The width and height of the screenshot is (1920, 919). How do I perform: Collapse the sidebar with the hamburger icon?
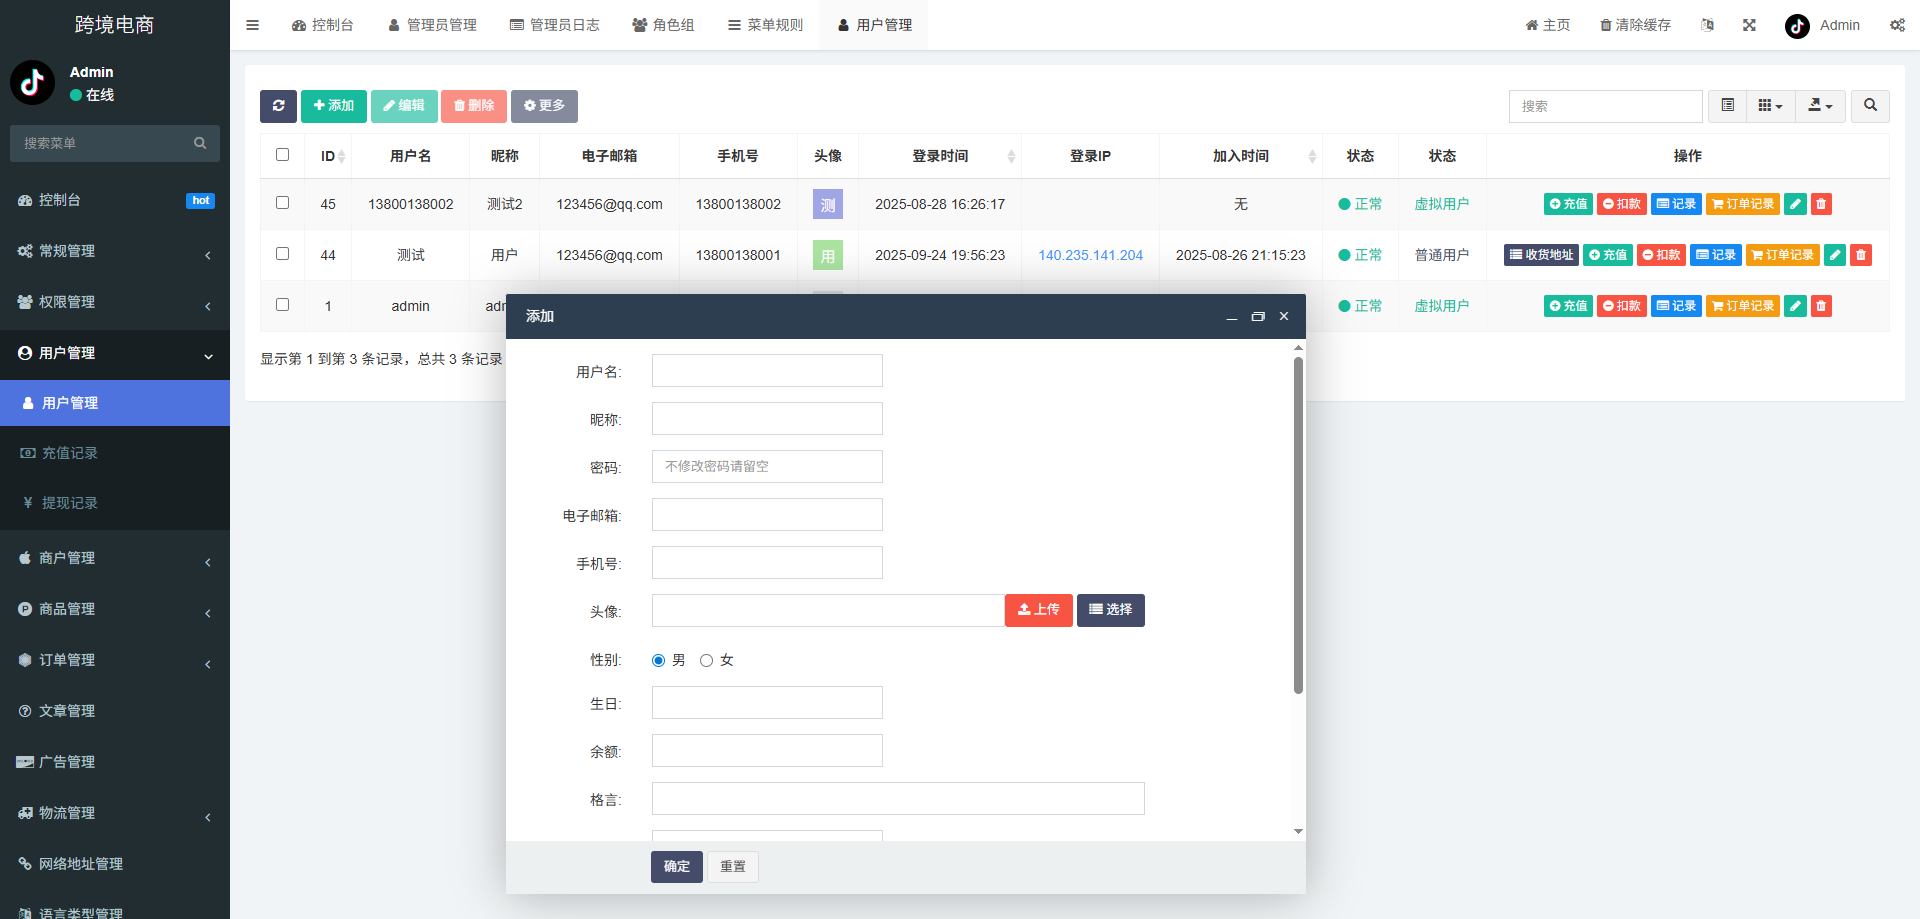click(252, 25)
